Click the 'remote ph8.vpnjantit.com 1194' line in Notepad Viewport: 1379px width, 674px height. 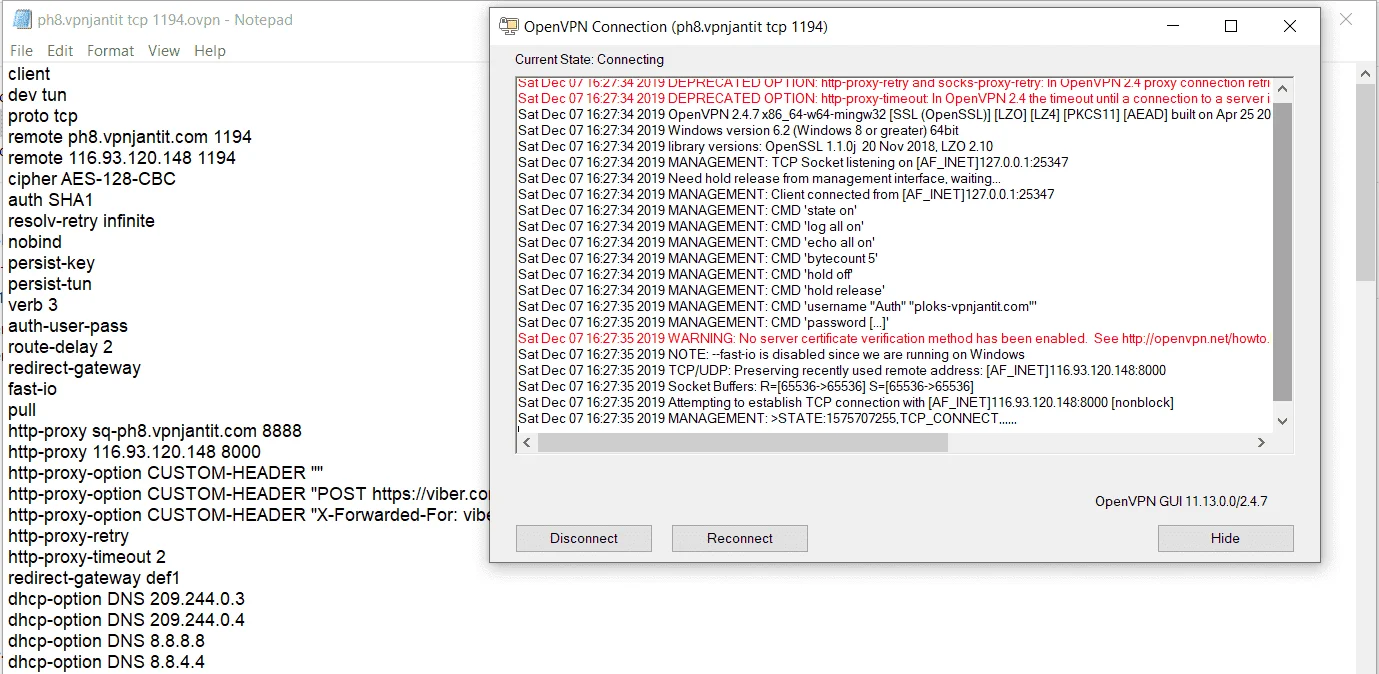130,137
